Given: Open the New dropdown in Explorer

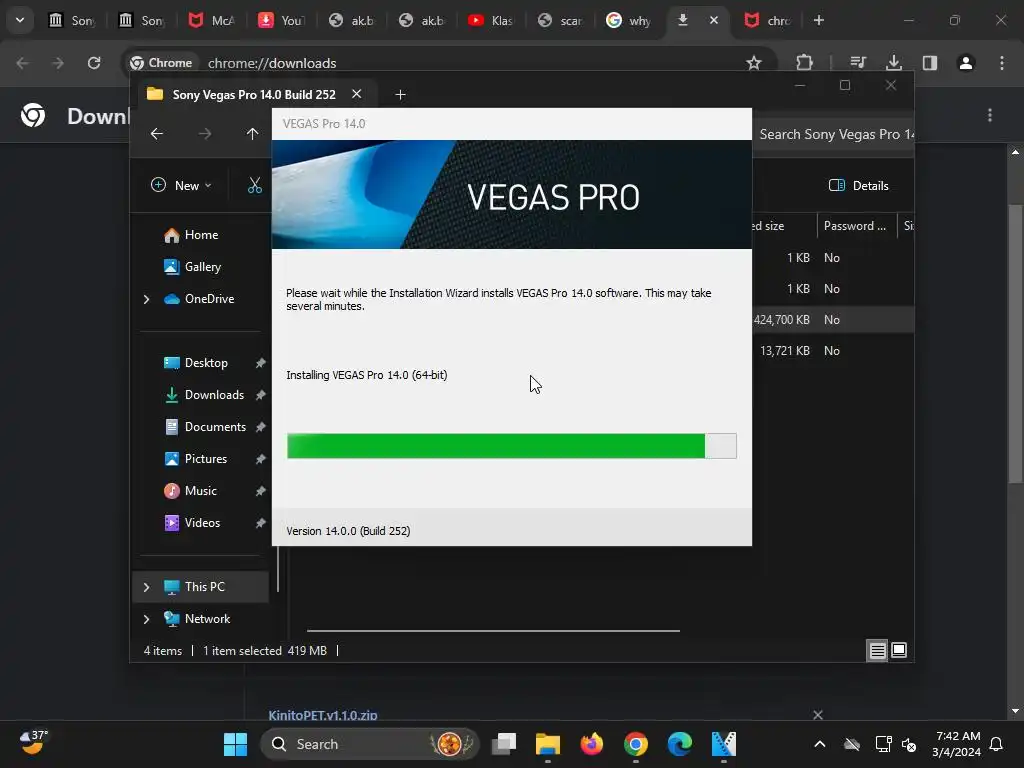Looking at the screenshot, I should (181, 185).
